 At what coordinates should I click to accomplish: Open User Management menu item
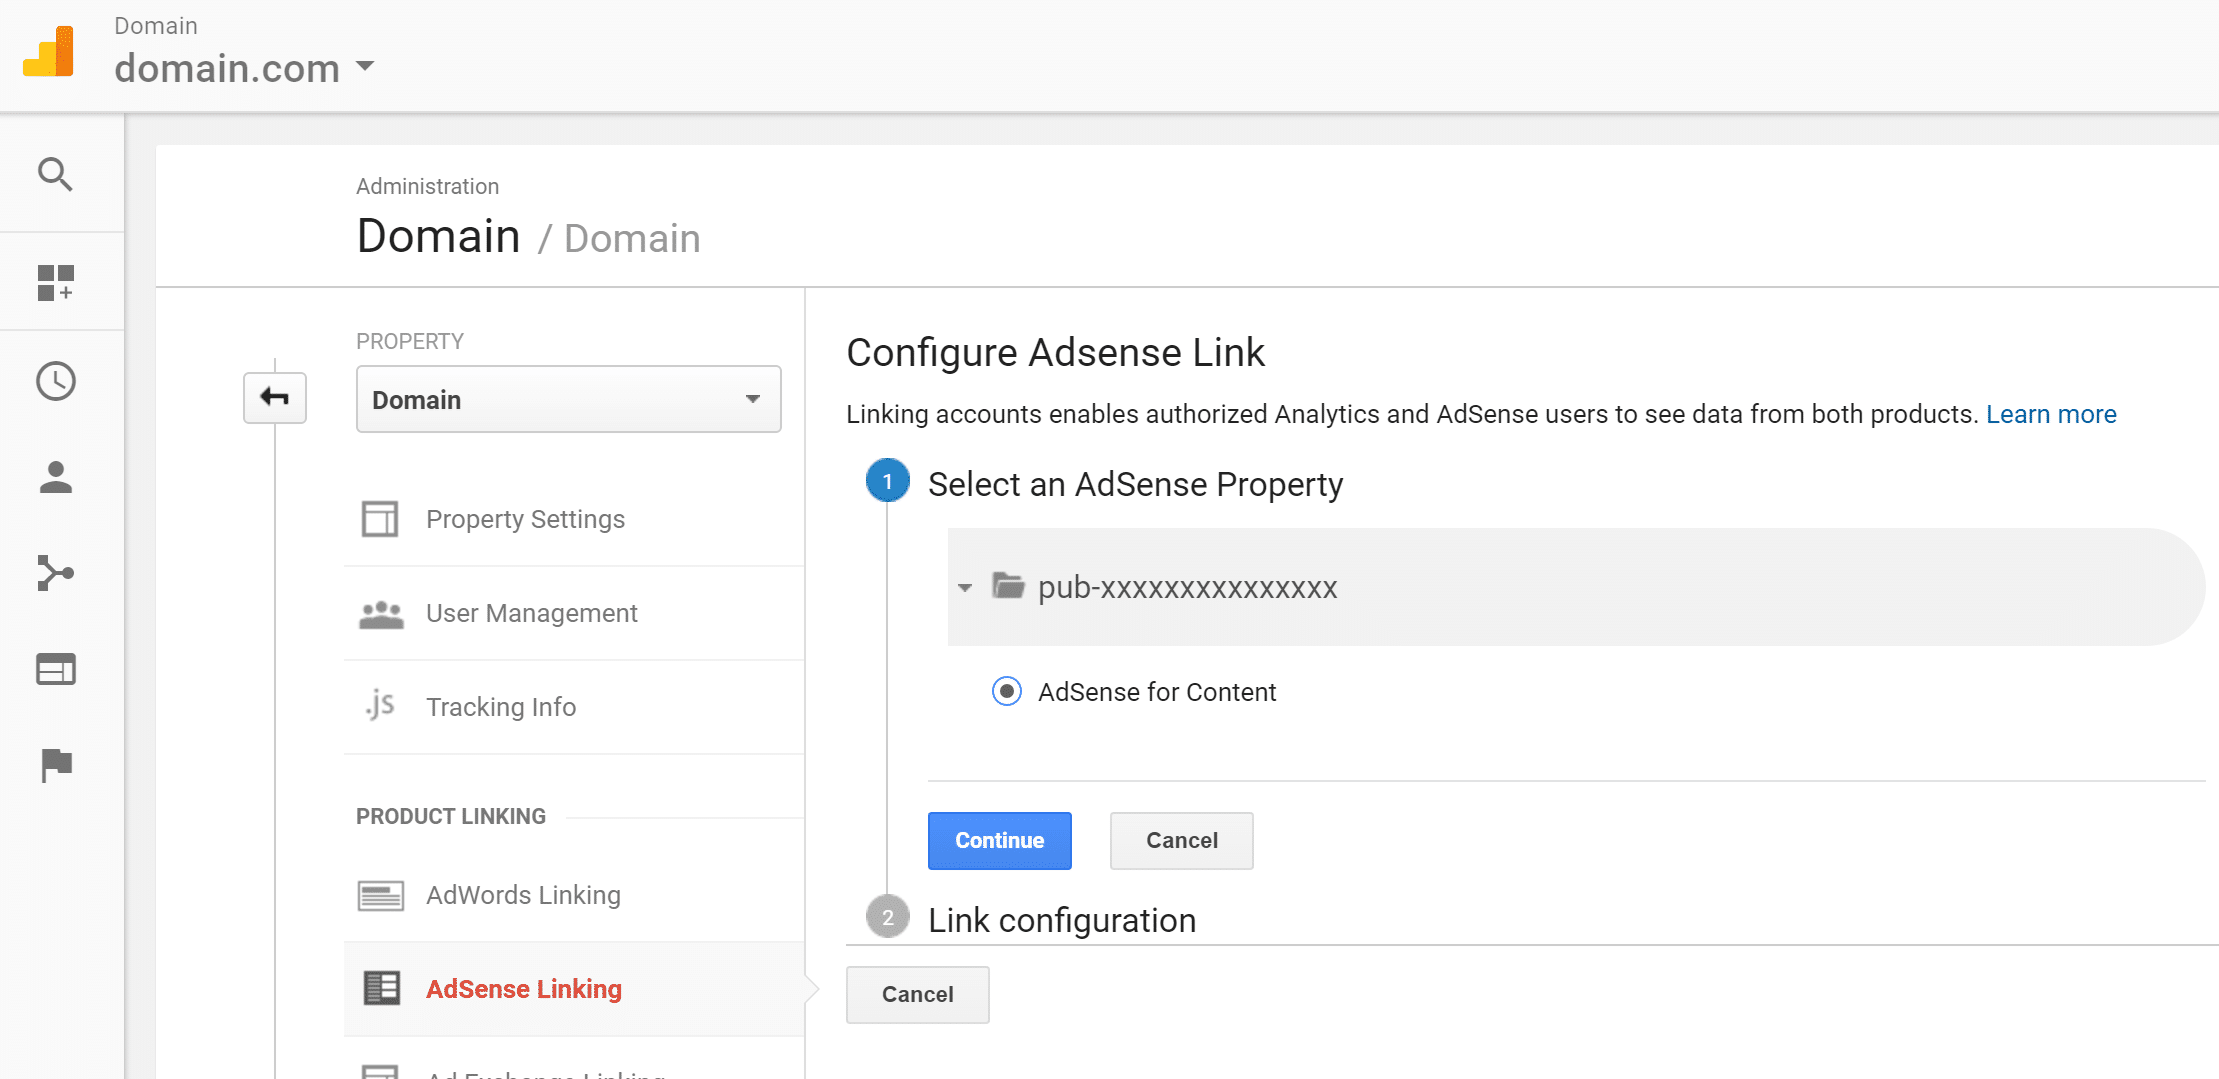[x=574, y=613]
